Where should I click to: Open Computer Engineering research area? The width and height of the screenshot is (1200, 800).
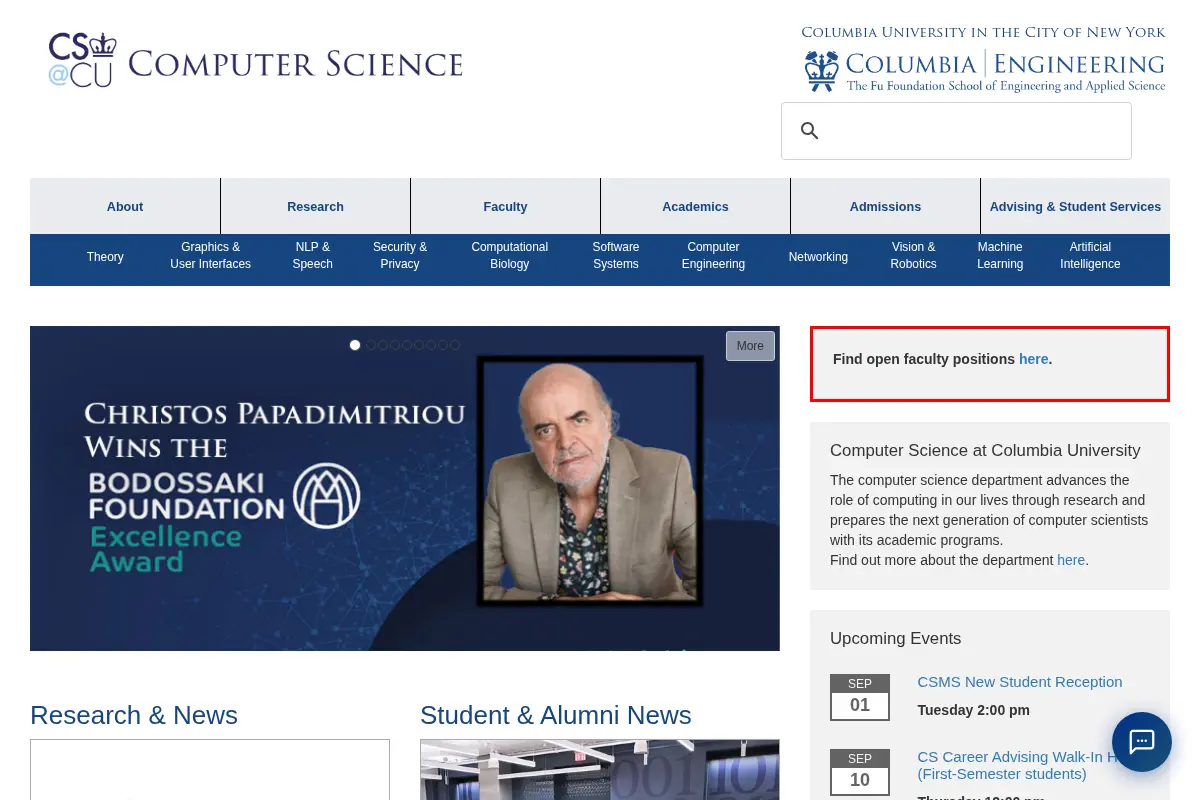[713, 256]
